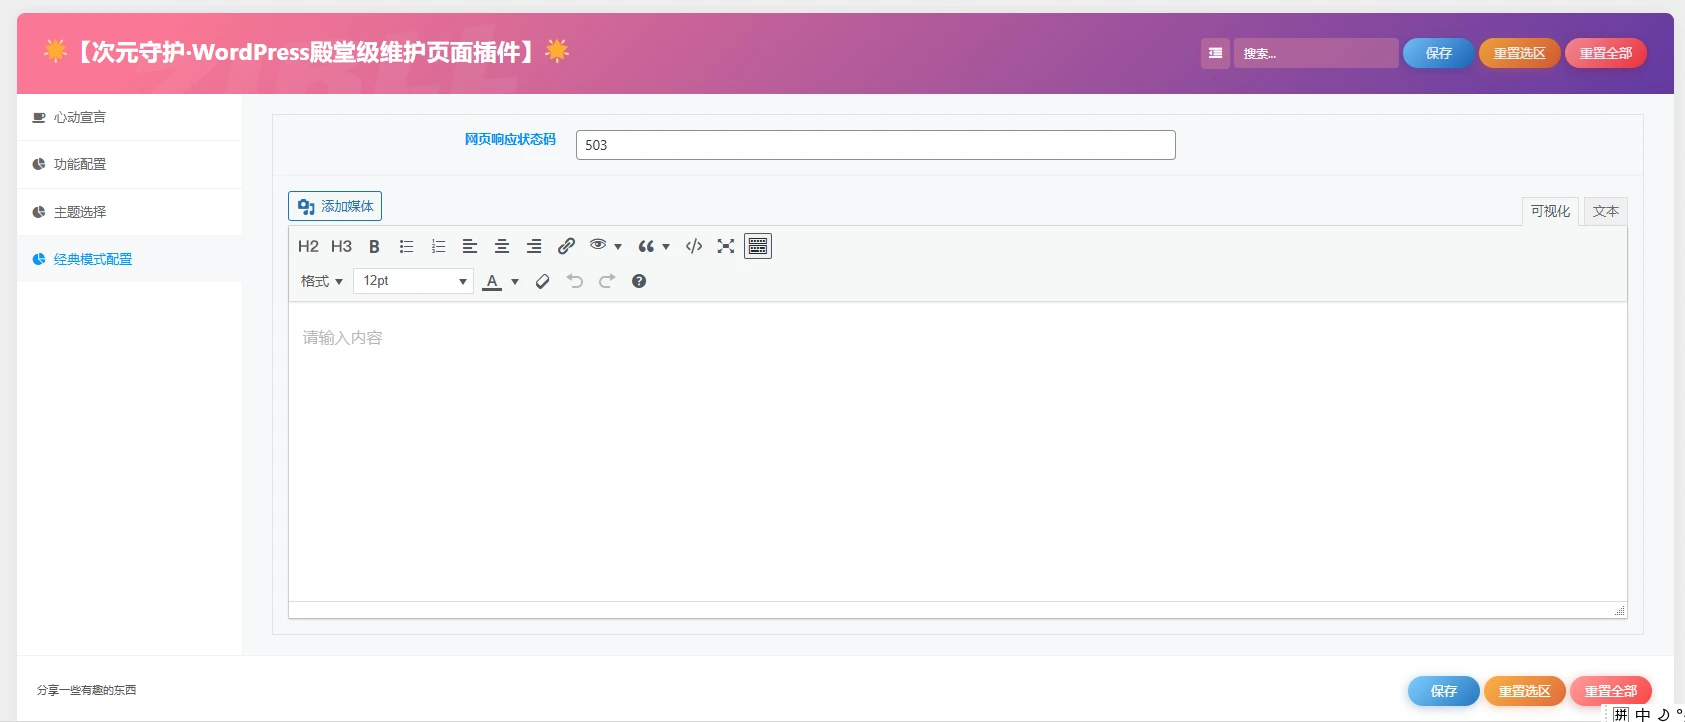
Task: Click the 分享一些有趣的东西 footer text
Action: 87,690
